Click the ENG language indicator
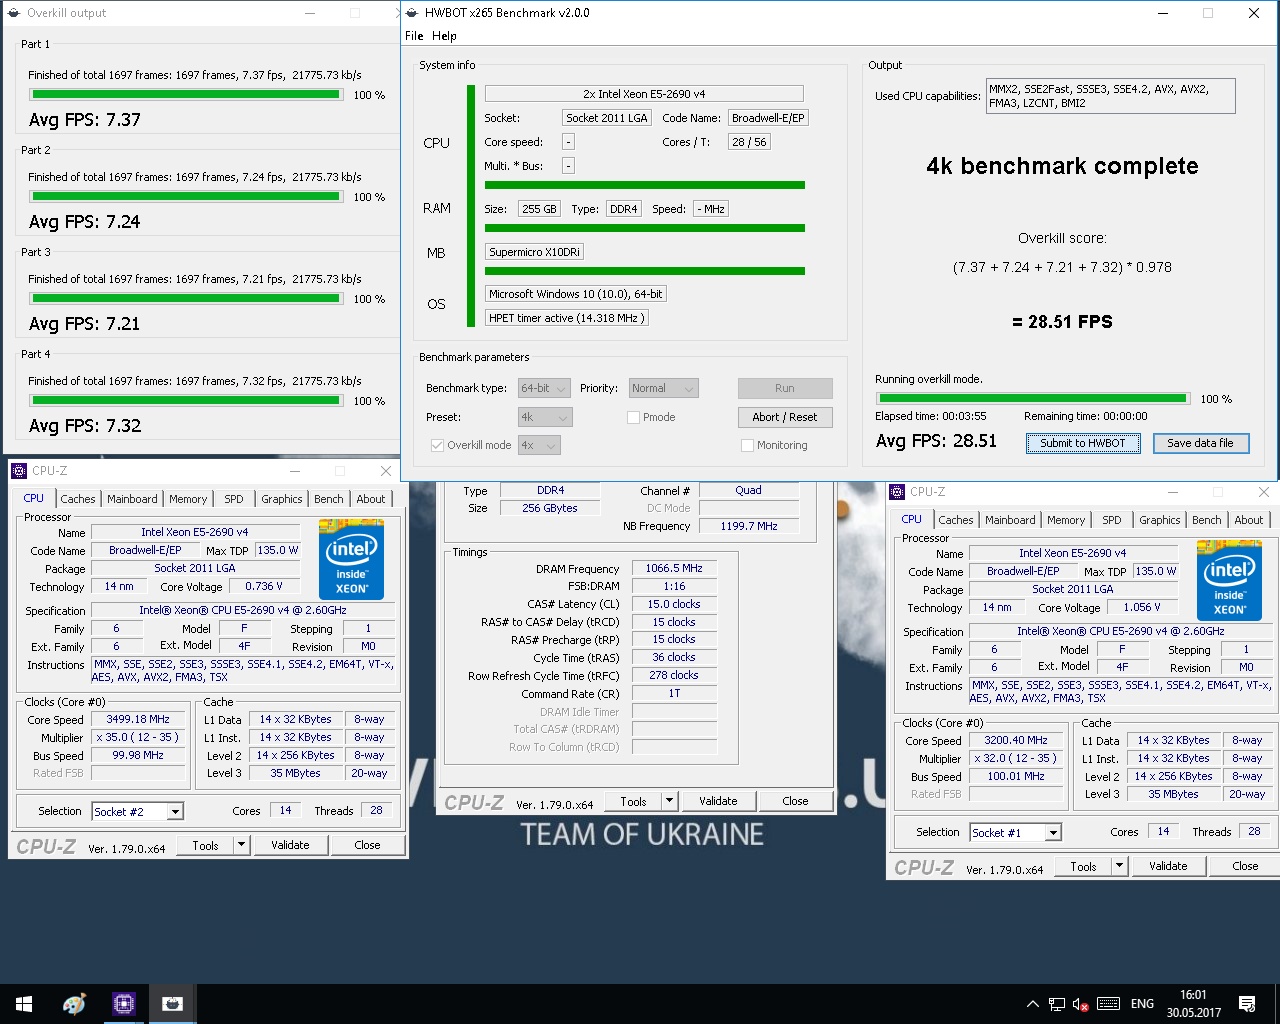The height and width of the screenshot is (1024, 1280). point(1142,1004)
